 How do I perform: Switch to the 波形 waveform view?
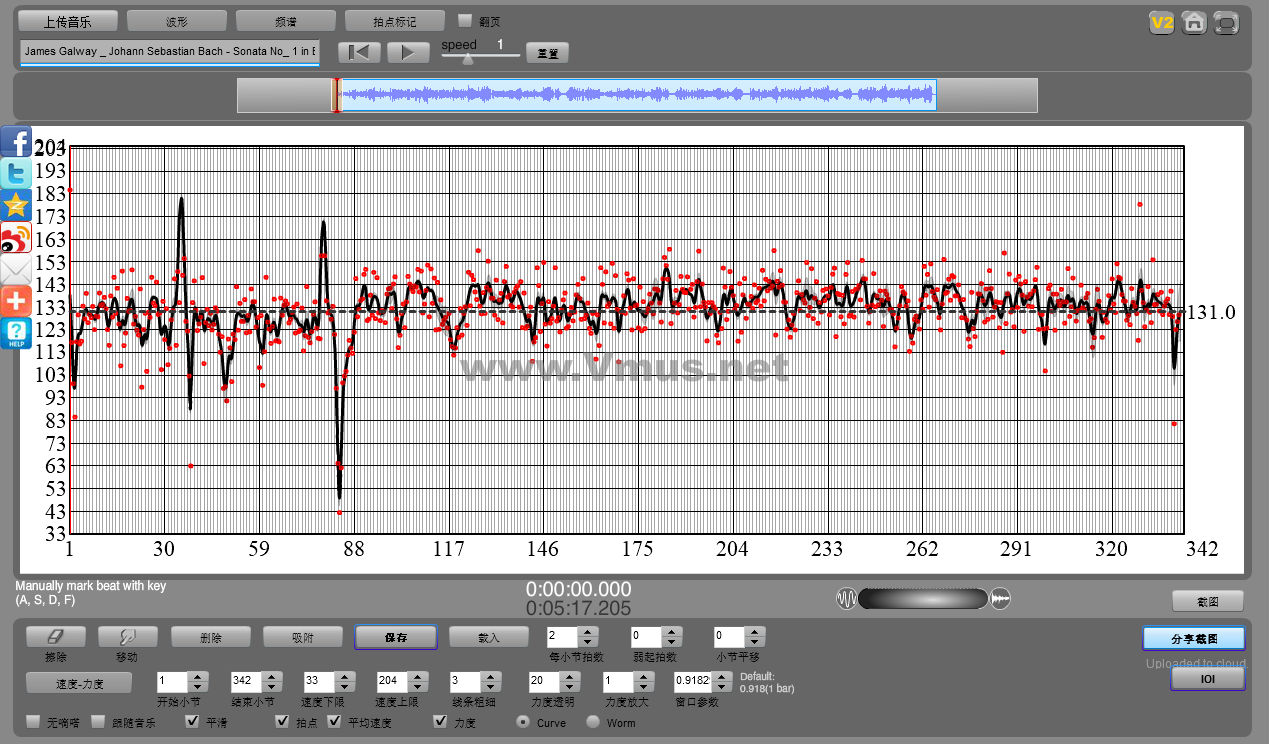pos(177,21)
